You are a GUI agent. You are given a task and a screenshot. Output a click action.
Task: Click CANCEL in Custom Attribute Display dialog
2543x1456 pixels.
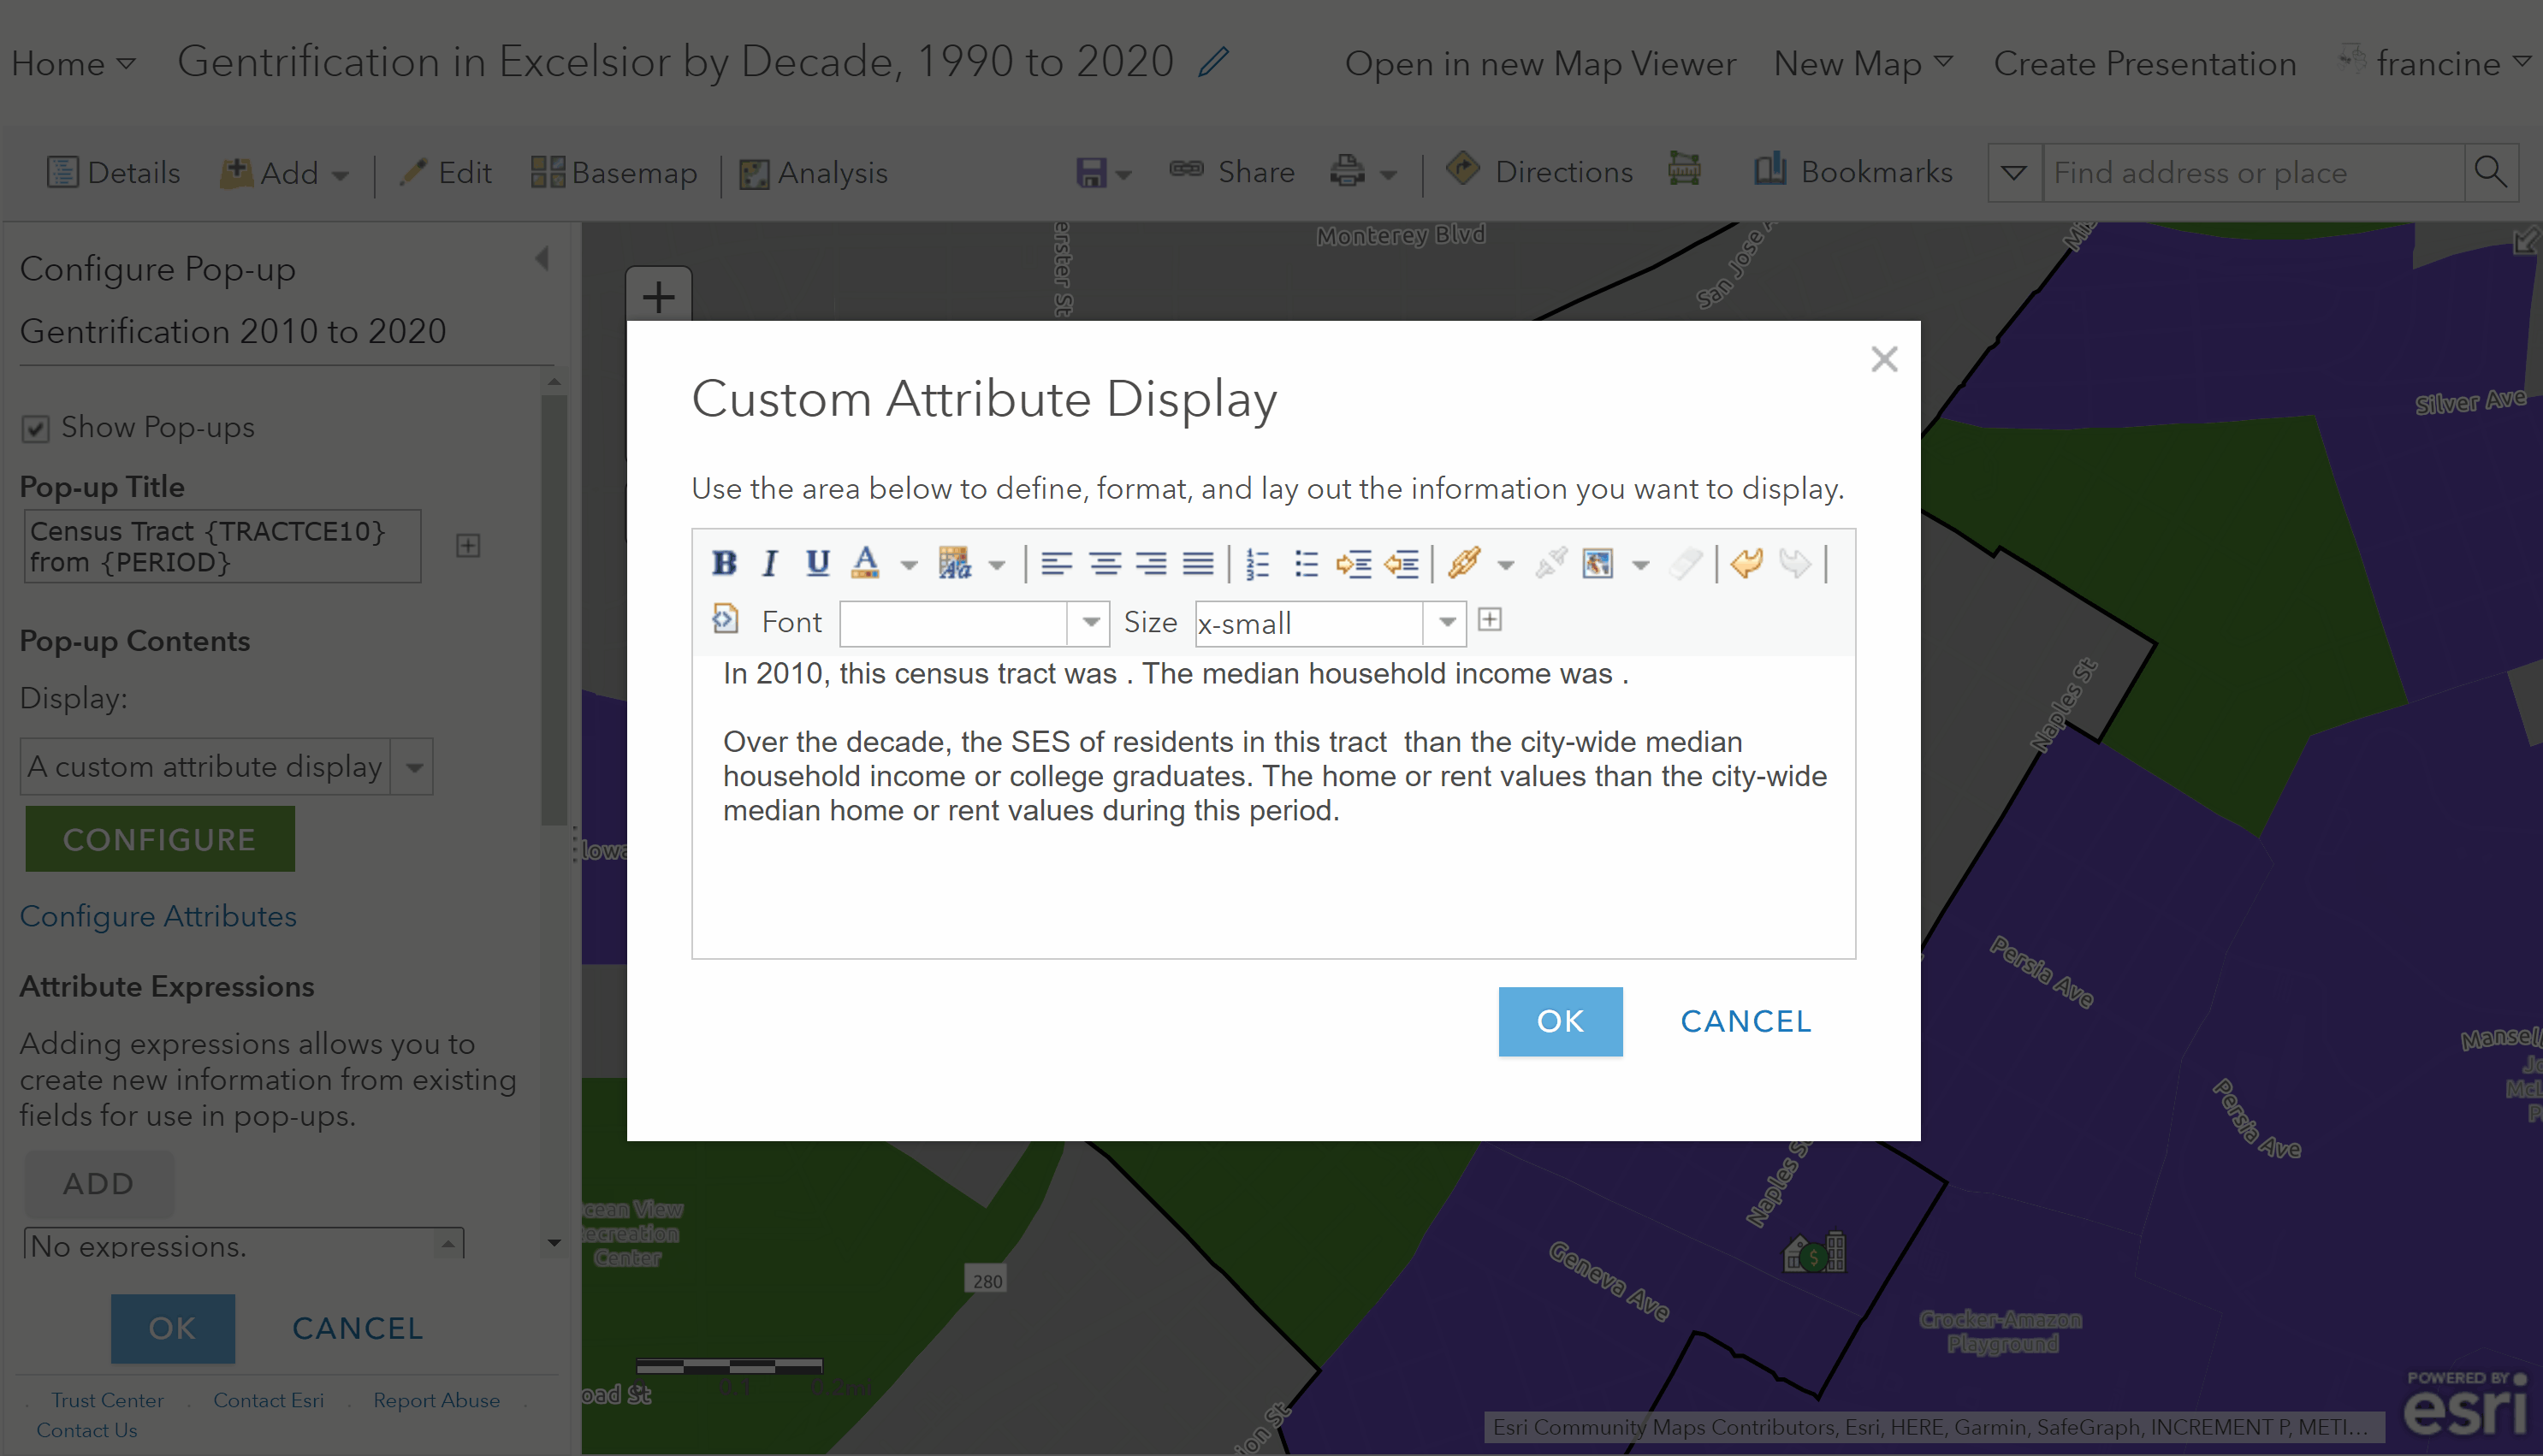point(1745,1021)
